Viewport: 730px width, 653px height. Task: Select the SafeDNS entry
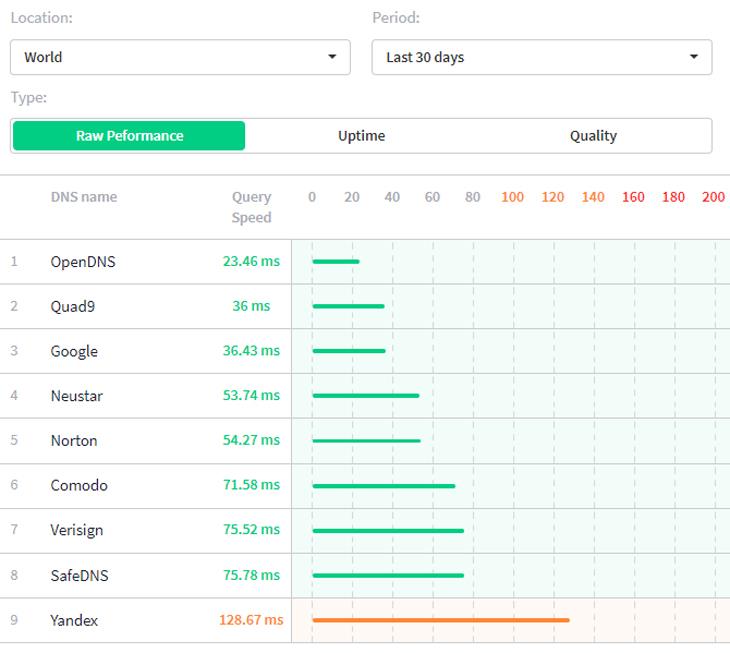80,575
